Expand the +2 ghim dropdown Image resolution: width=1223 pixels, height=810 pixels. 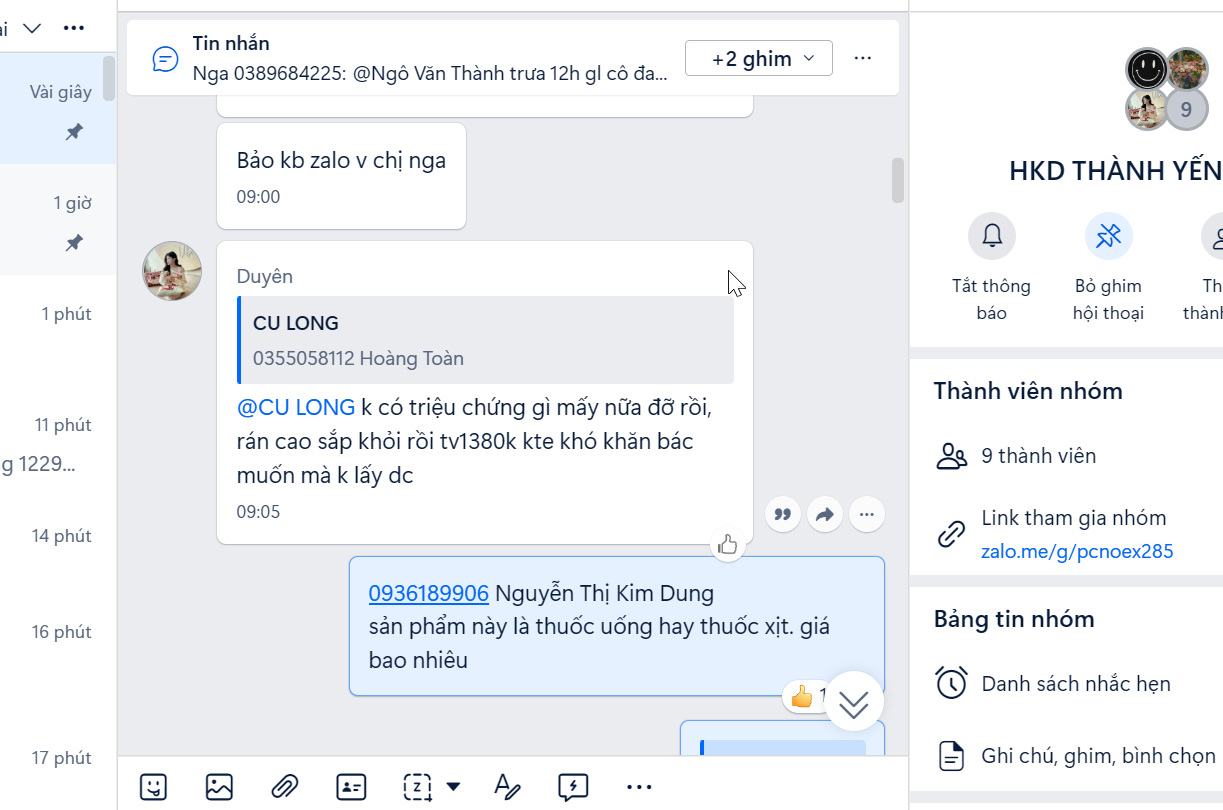click(758, 58)
